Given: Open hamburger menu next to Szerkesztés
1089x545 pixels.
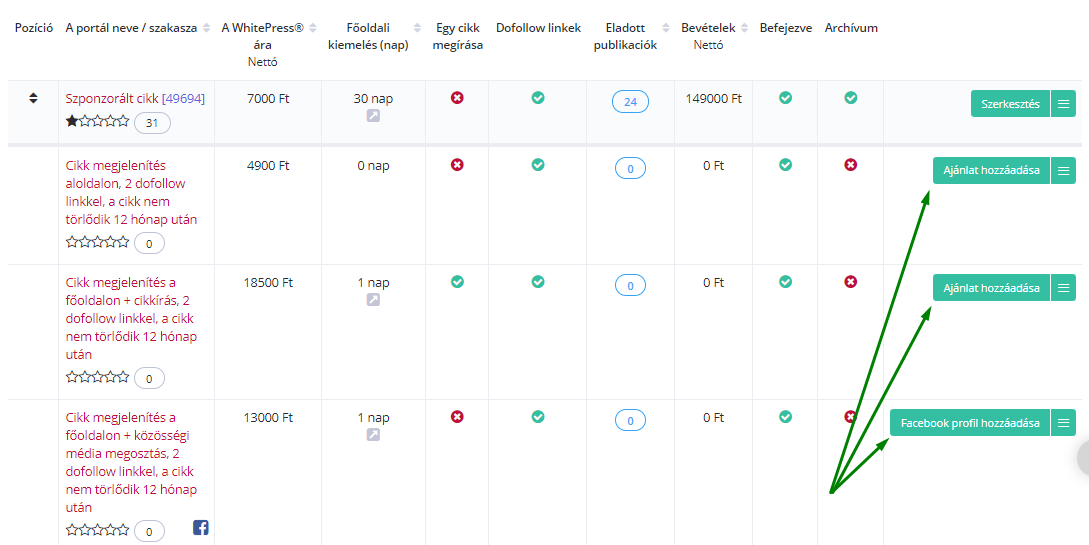Looking at the screenshot, I should (x=1063, y=103).
